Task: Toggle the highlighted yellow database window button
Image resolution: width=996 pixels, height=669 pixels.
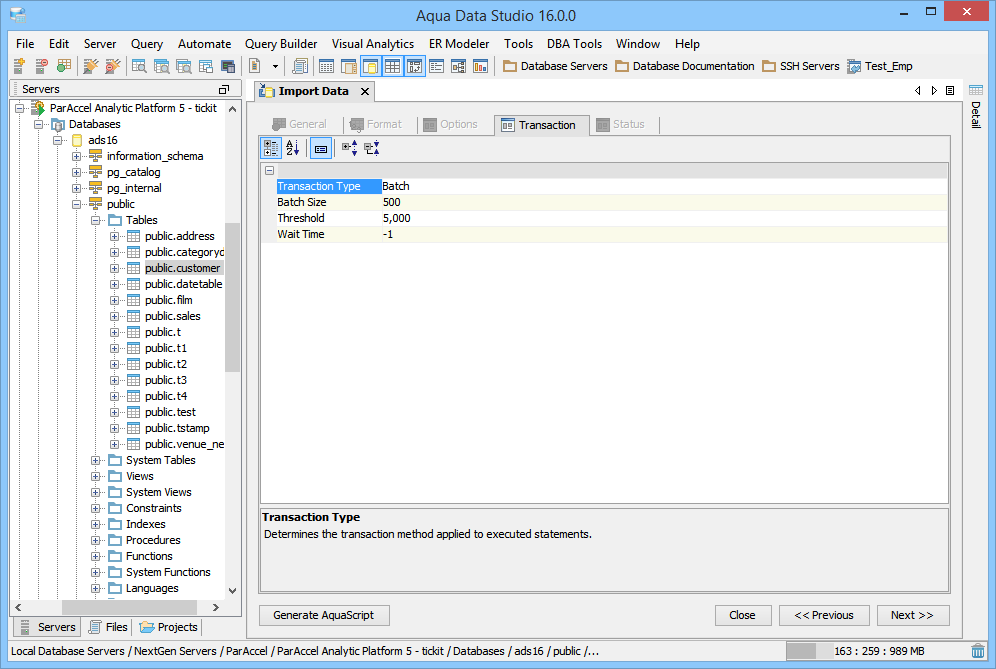Action: (x=370, y=66)
